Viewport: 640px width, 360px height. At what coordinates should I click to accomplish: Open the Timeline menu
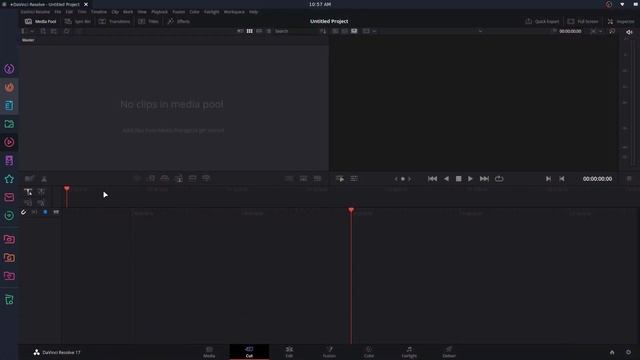click(99, 12)
